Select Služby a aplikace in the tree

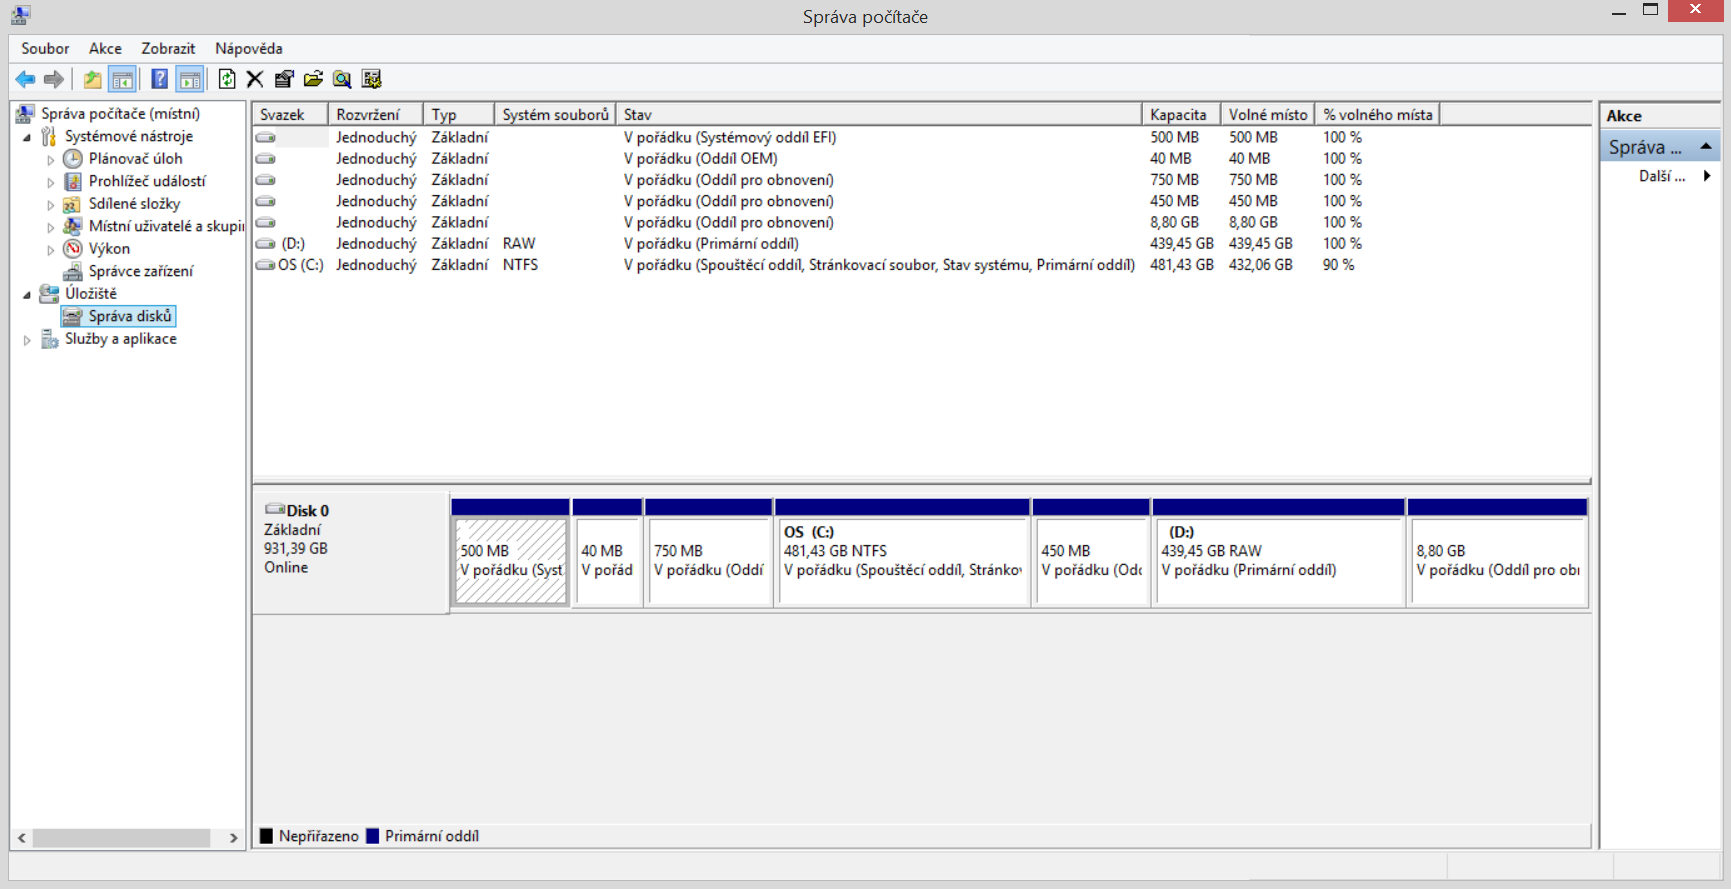pyautogui.click(x=121, y=339)
